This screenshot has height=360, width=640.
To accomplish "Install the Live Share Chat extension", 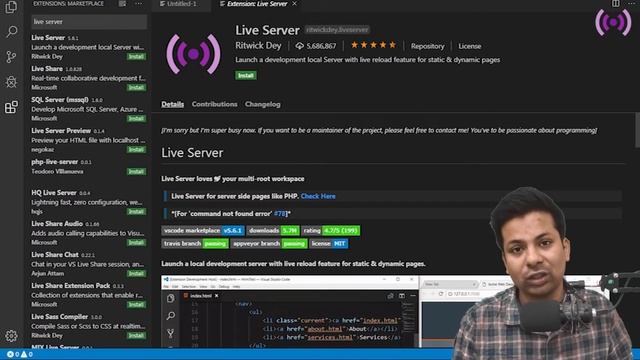I will [136, 273].
